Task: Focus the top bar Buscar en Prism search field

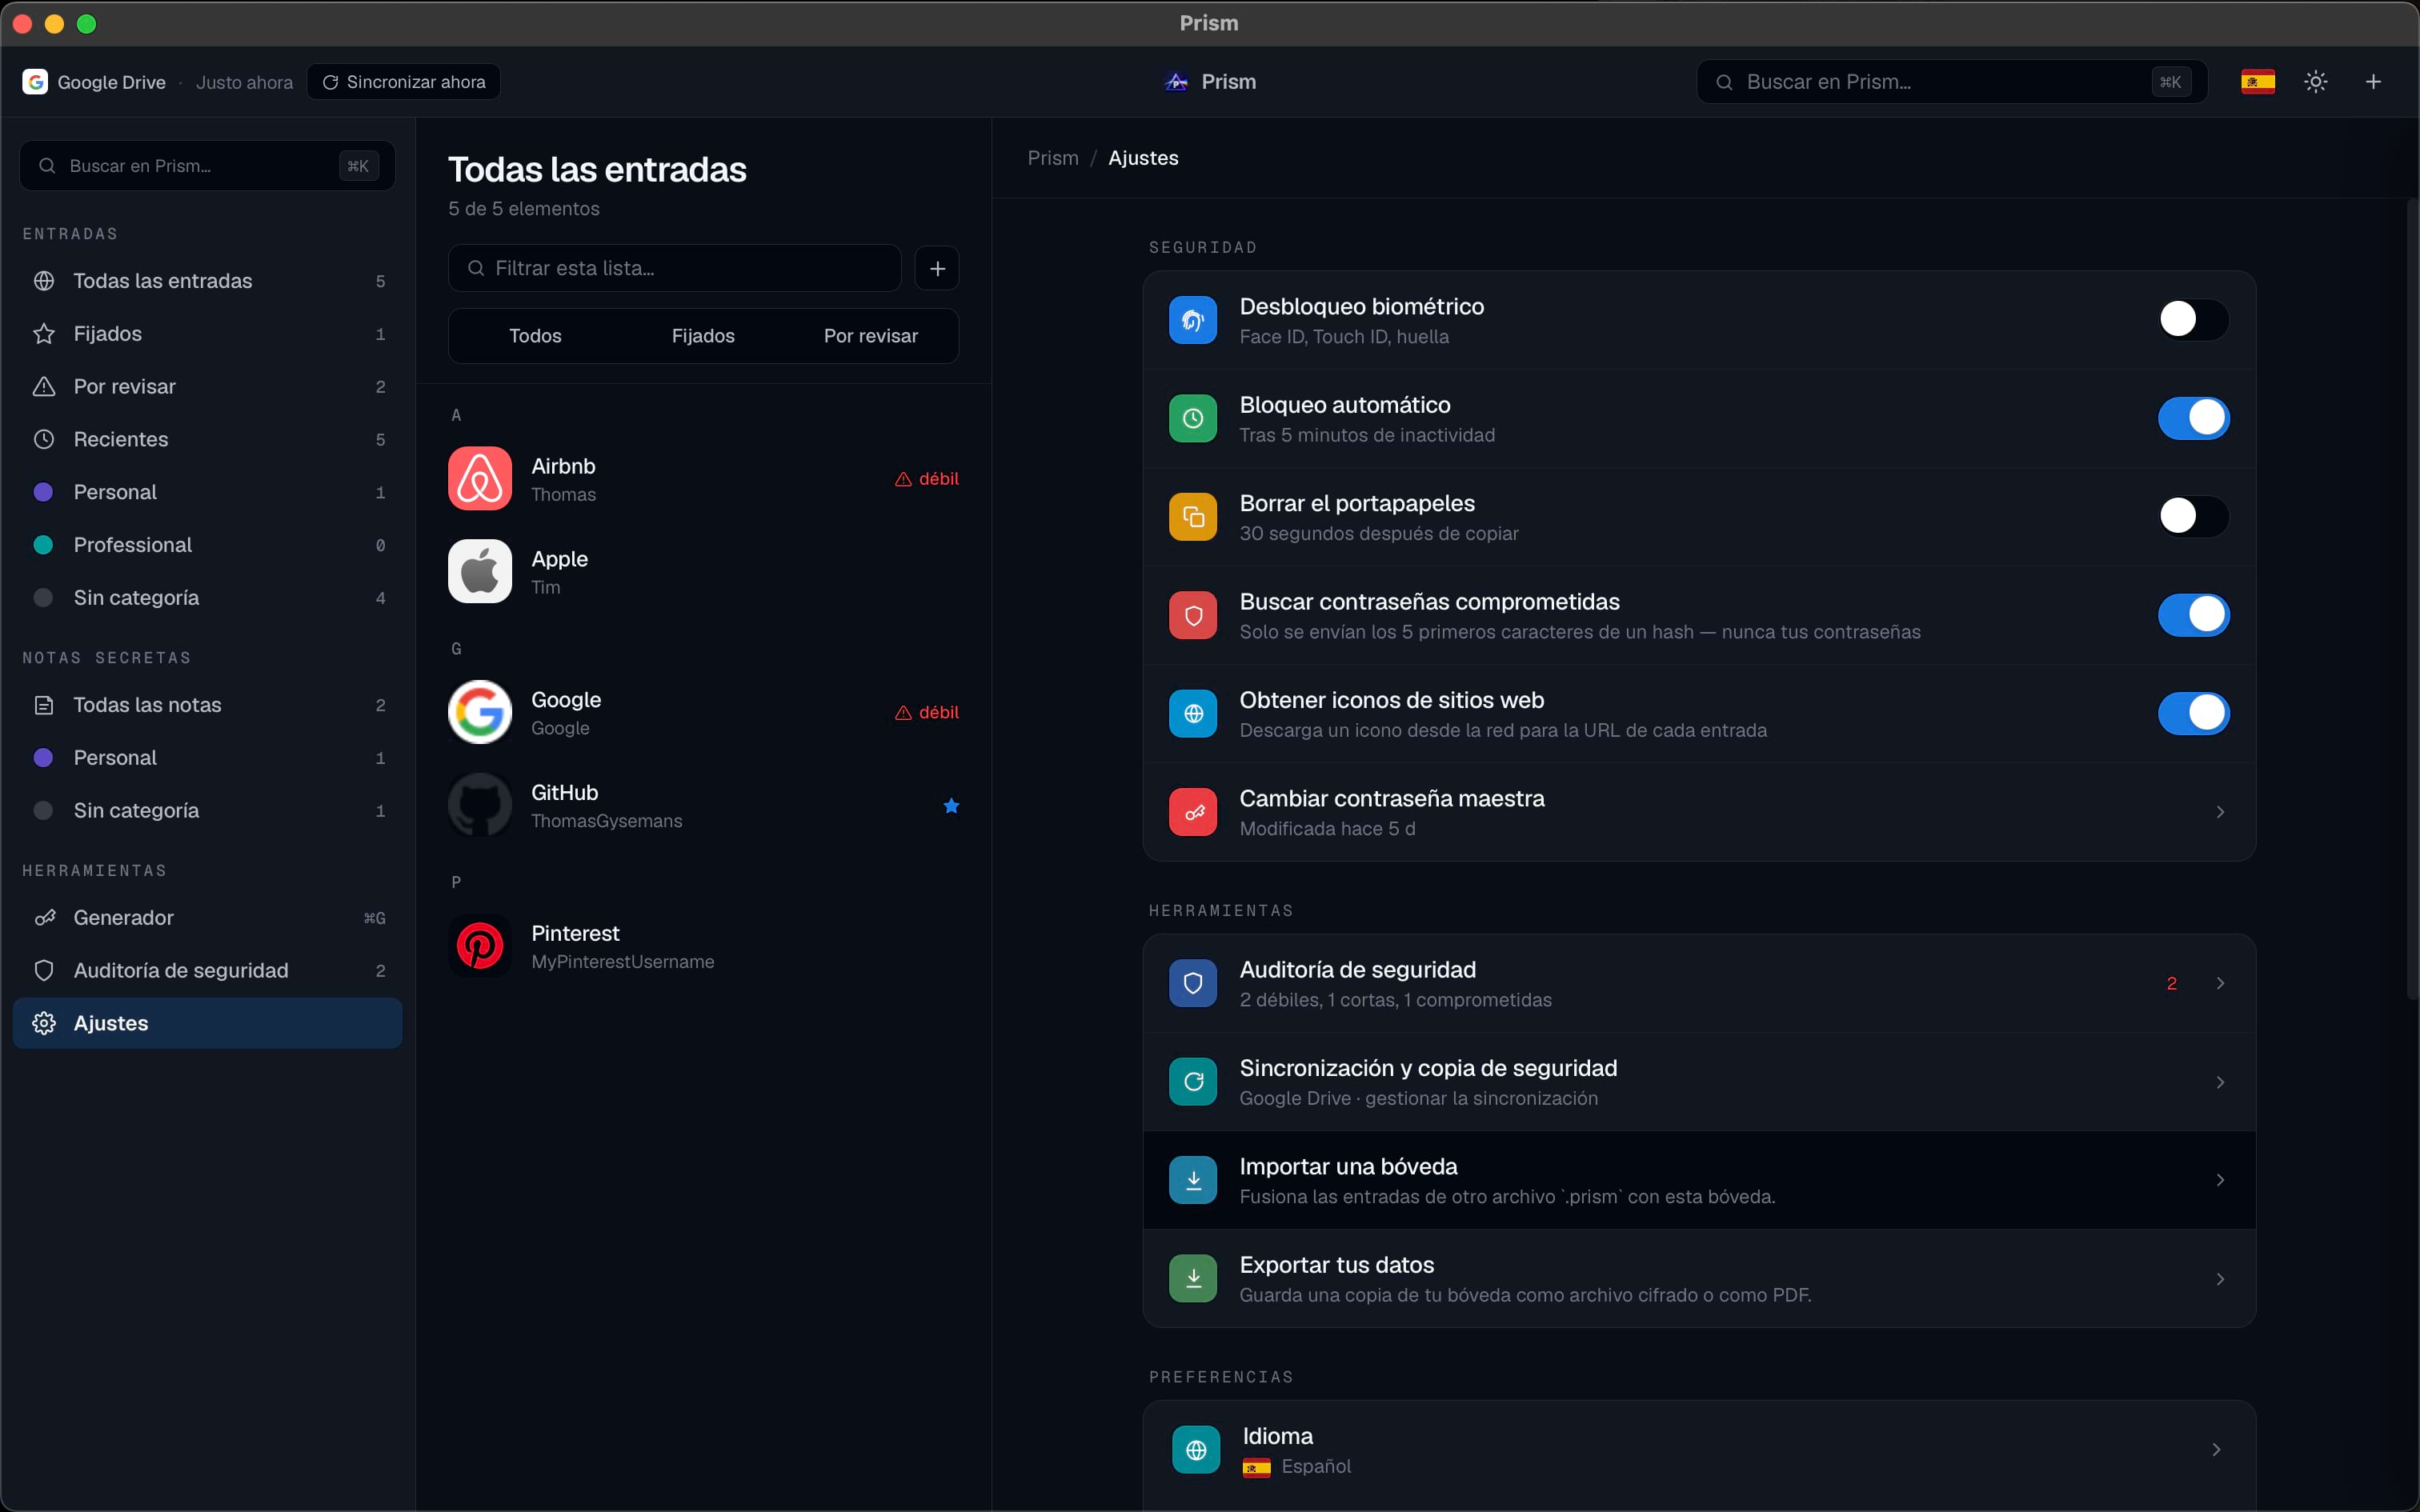Action: pyautogui.click(x=1952, y=82)
